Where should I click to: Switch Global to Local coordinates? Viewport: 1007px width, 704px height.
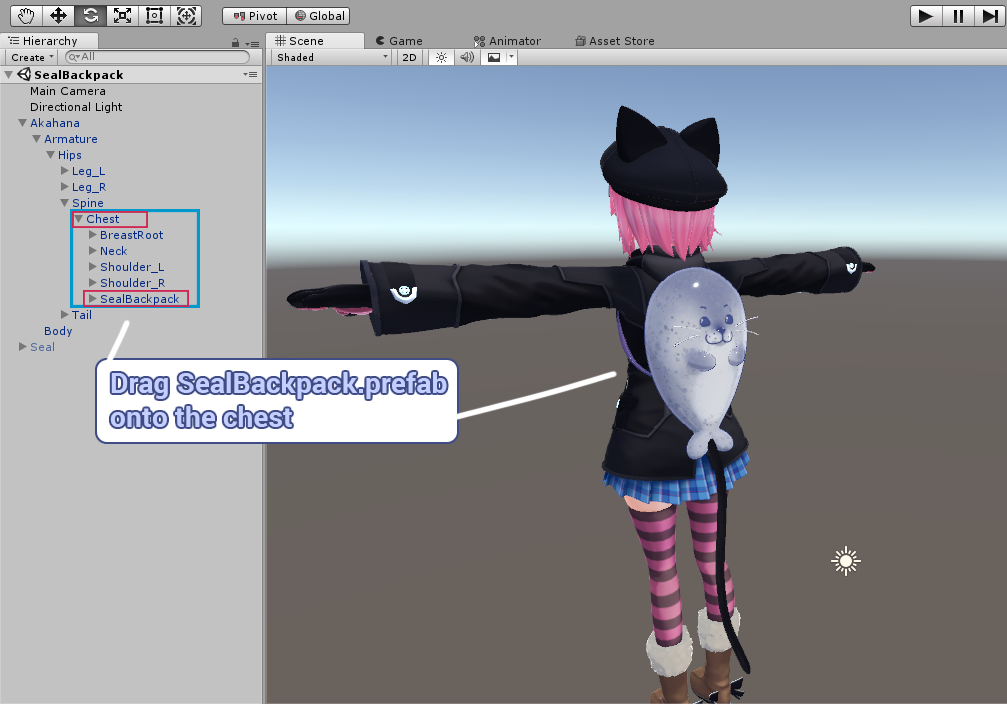pos(319,15)
